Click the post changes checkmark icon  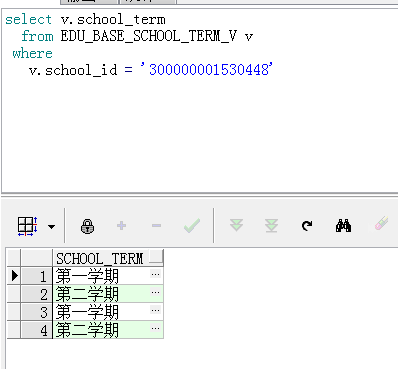[x=192, y=226]
